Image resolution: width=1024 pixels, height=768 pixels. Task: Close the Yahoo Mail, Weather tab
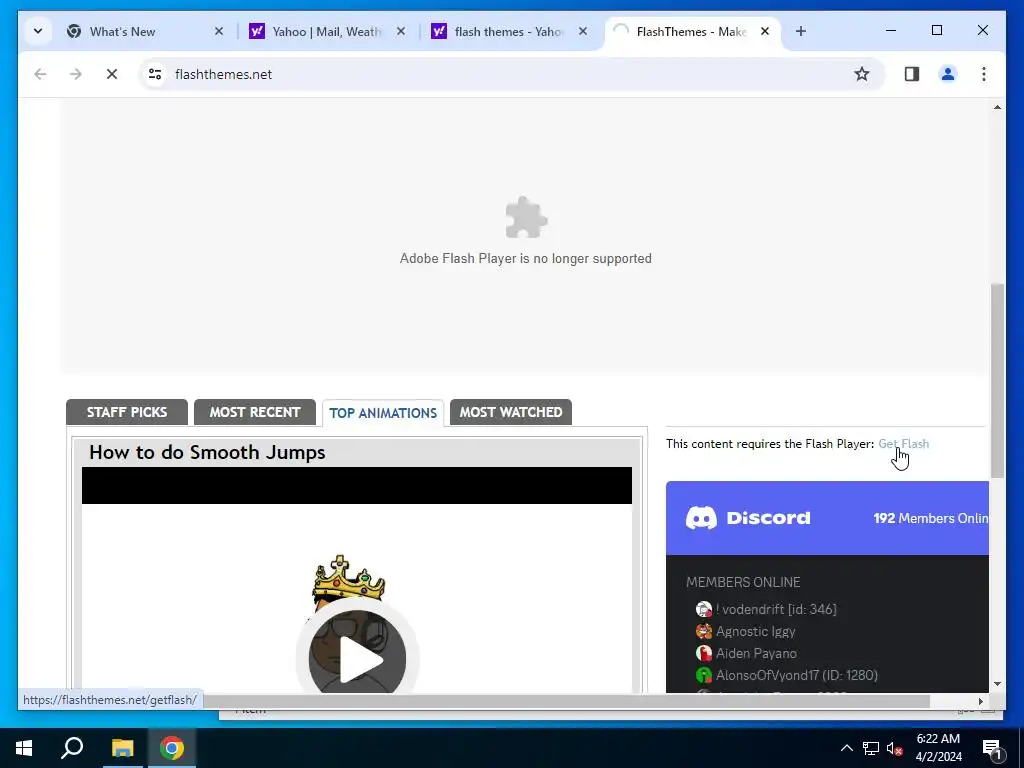tap(401, 31)
